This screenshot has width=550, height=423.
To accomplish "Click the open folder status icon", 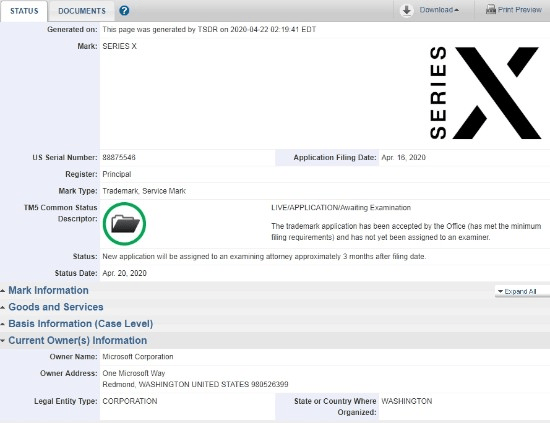I will tap(124, 224).
